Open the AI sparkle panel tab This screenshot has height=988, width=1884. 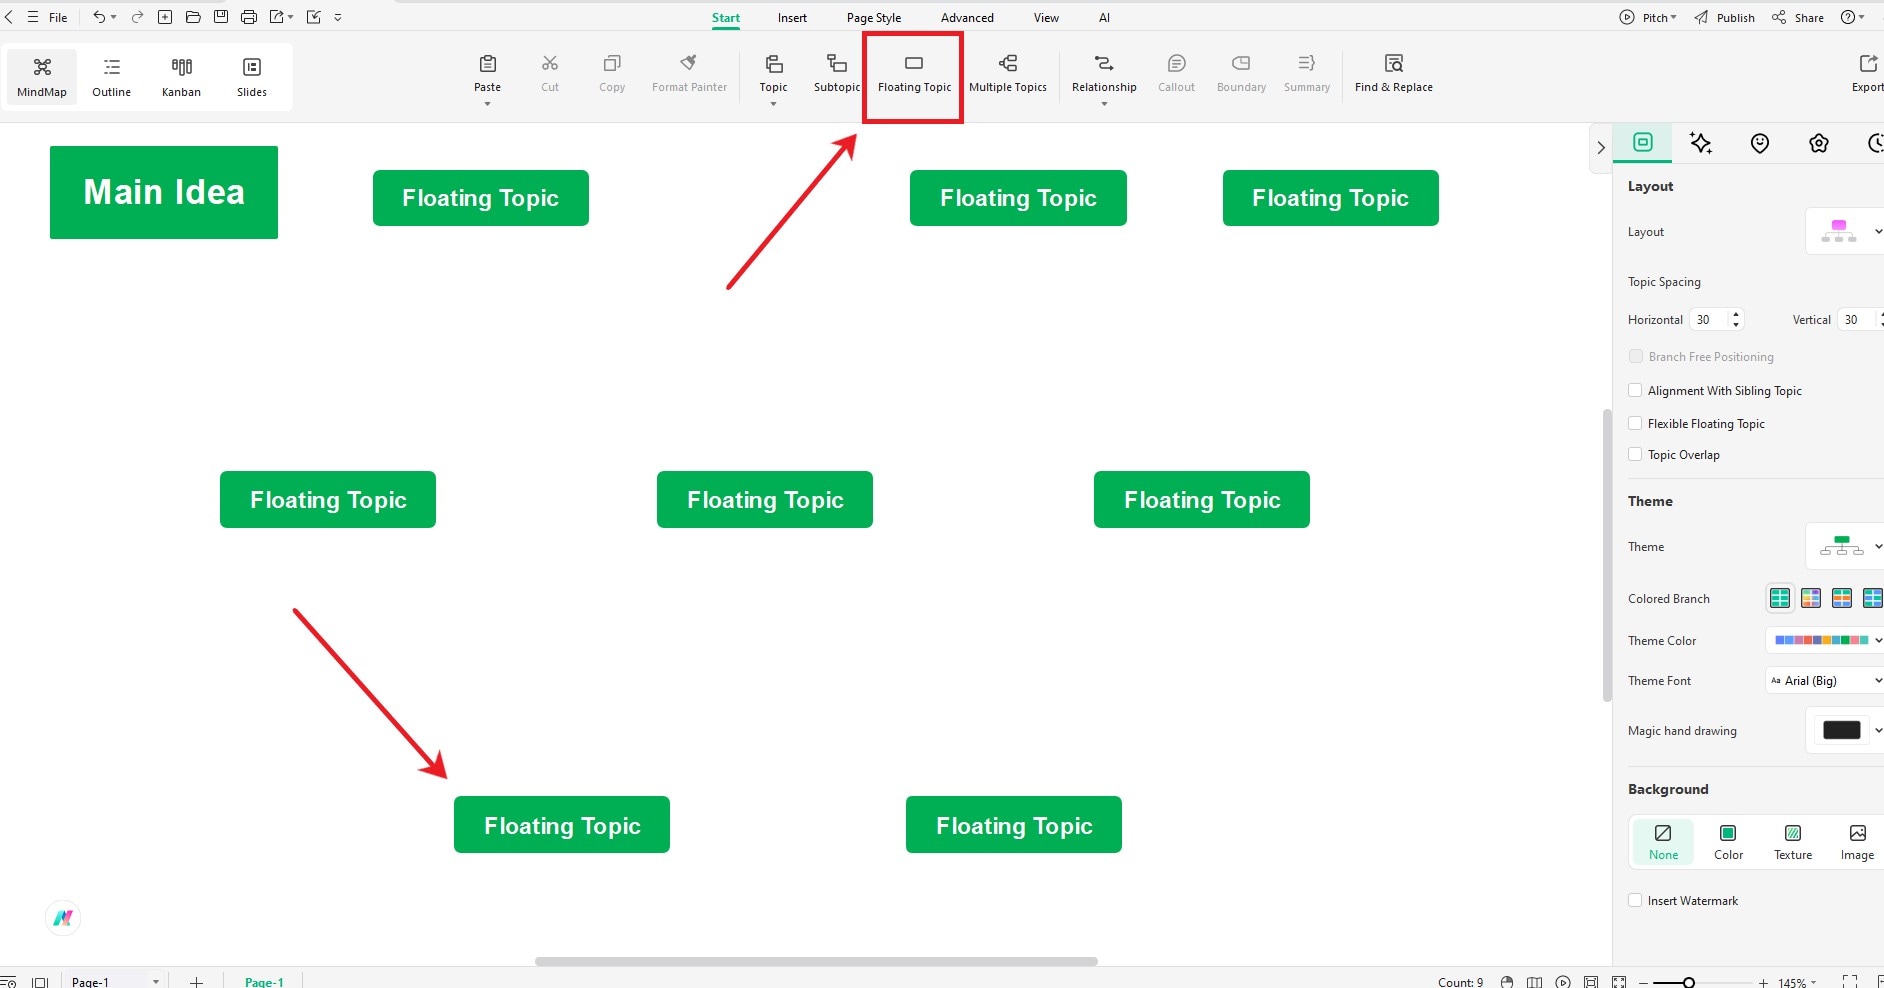click(x=1701, y=143)
